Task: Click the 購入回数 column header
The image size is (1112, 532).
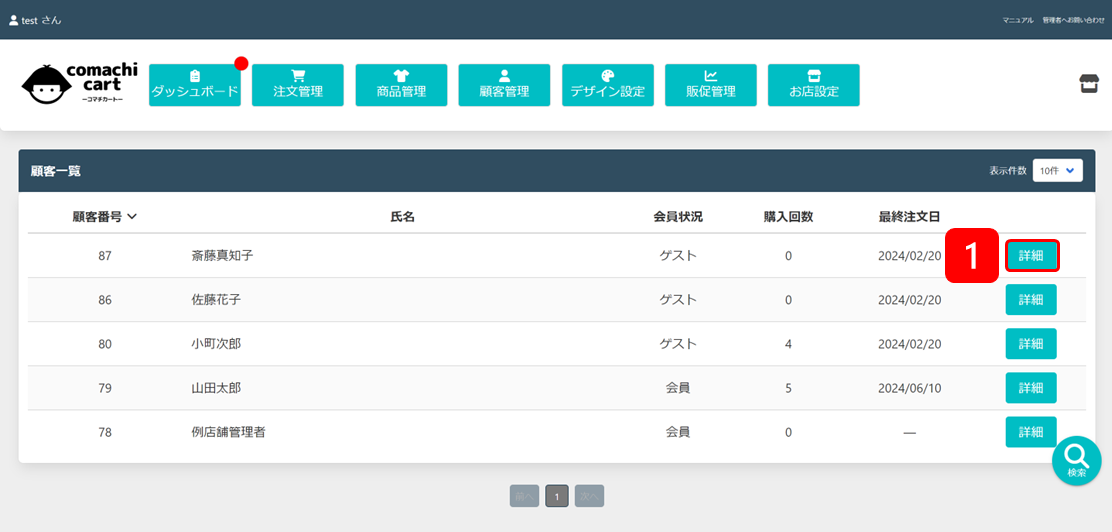Action: (788, 216)
